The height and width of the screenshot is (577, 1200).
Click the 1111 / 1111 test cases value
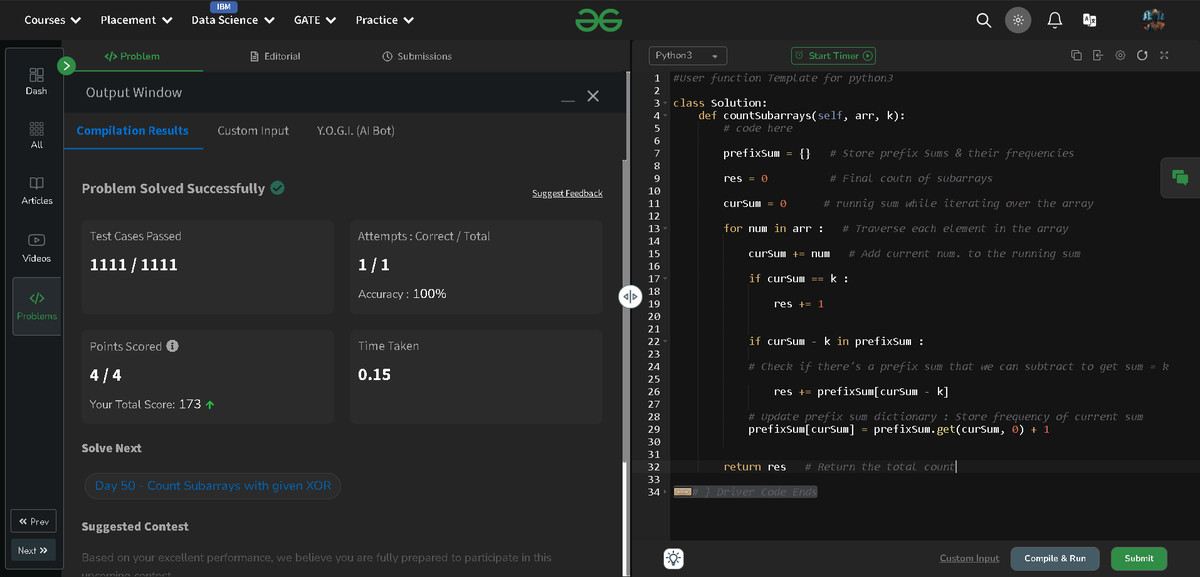[x=134, y=265]
